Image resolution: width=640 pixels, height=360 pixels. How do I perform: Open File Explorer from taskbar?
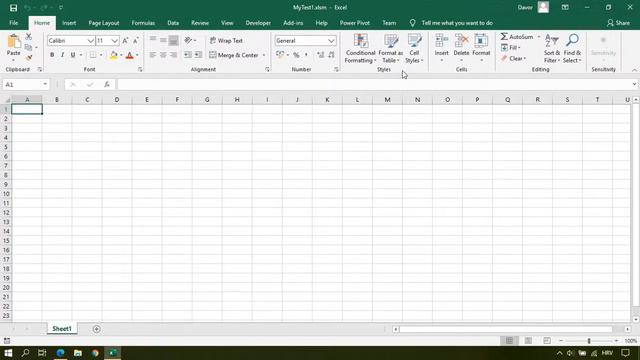78,353
